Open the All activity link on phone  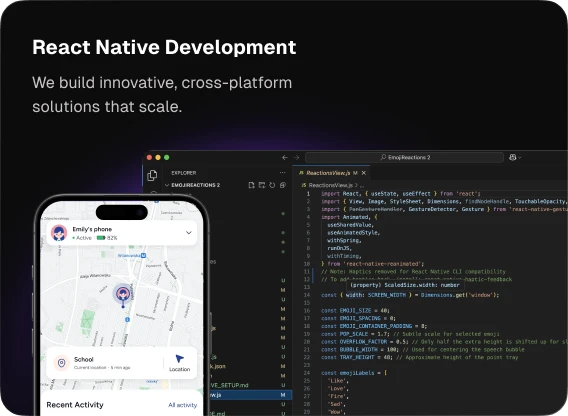pyautogui.click(x=183, y=405)
